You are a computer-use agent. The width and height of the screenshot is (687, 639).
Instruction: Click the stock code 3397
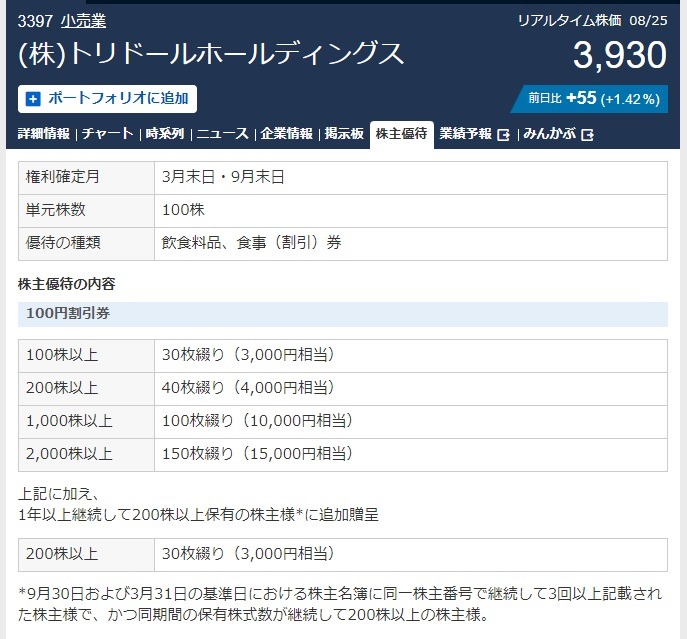click(x=35, y=21)
